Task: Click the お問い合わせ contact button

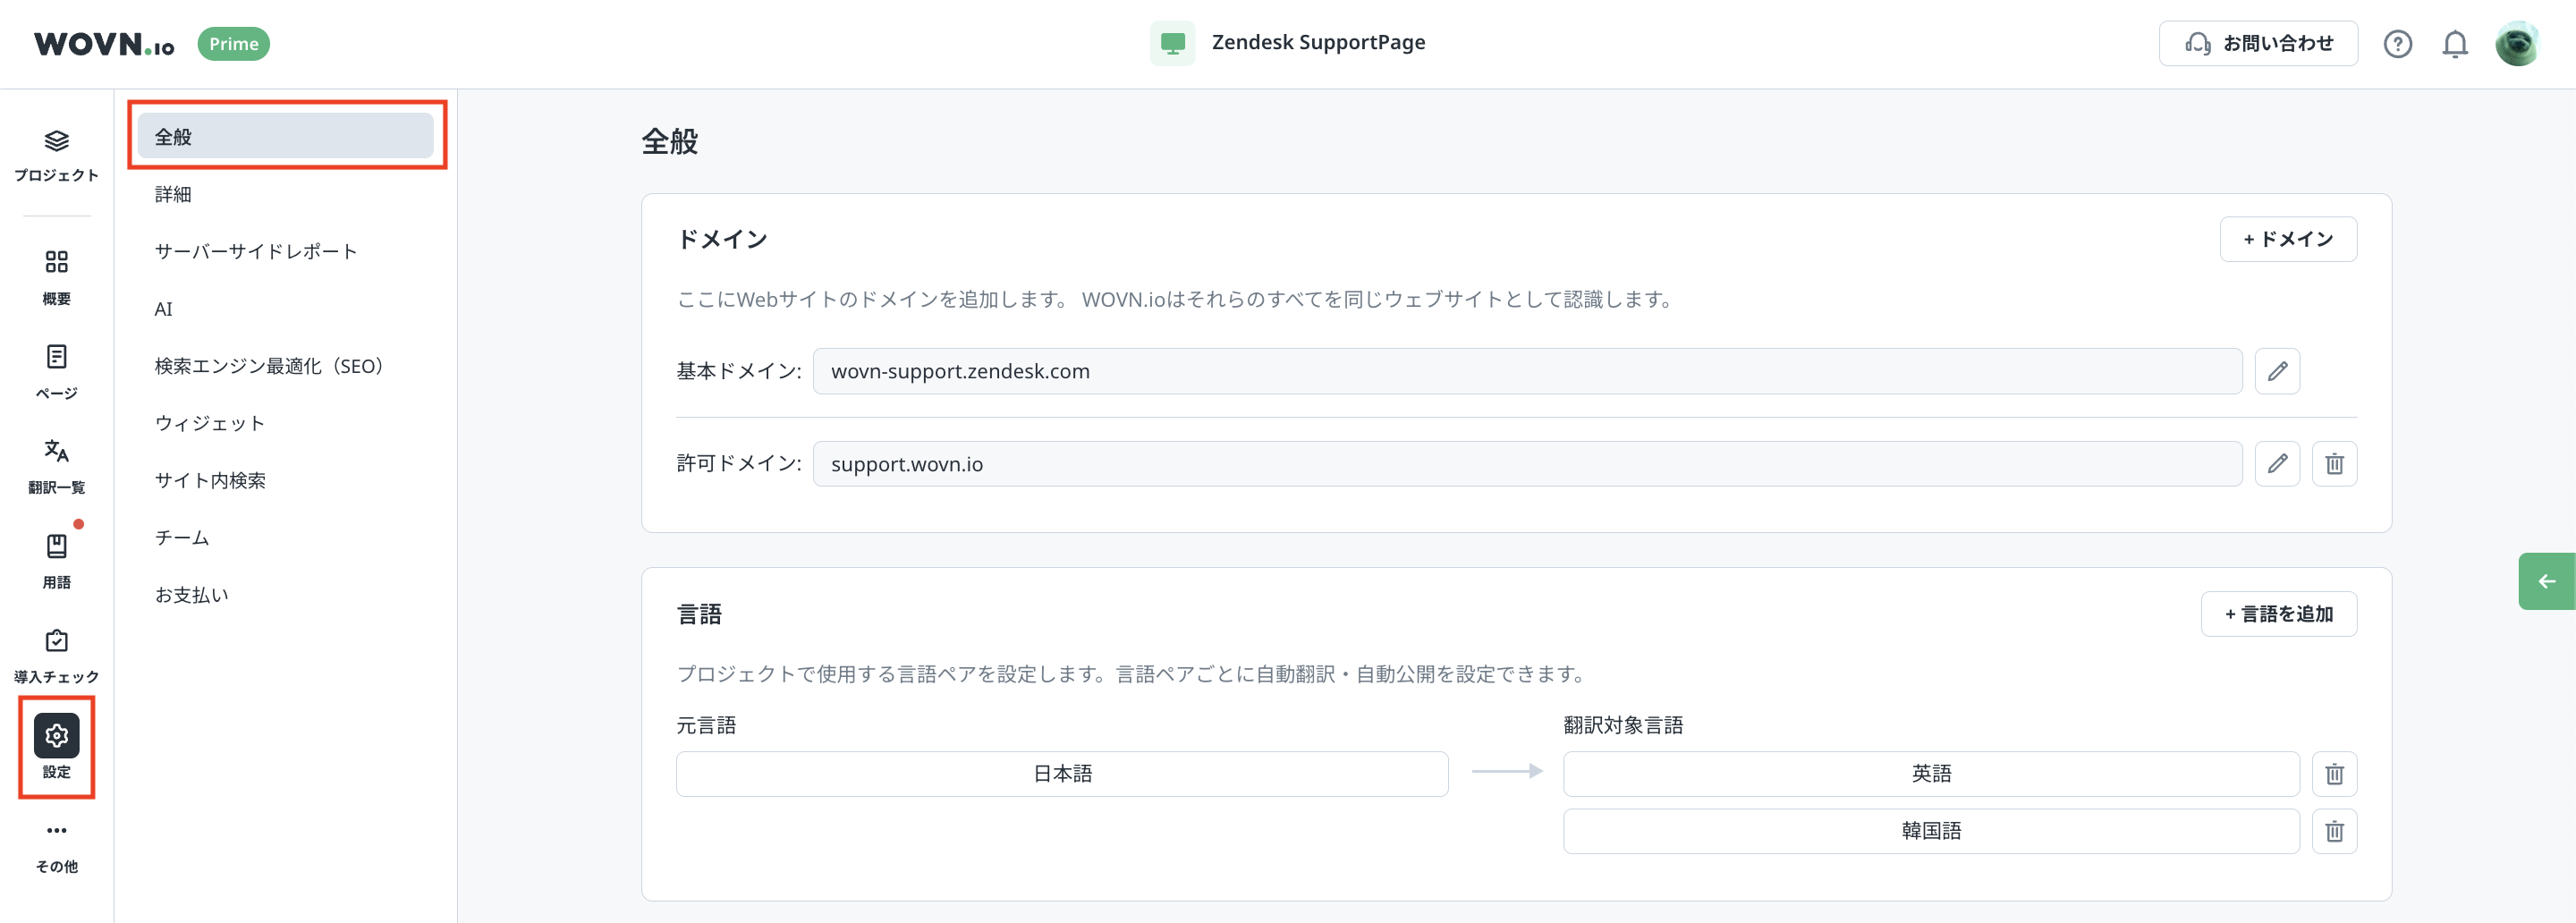Action: point(2257,44)
